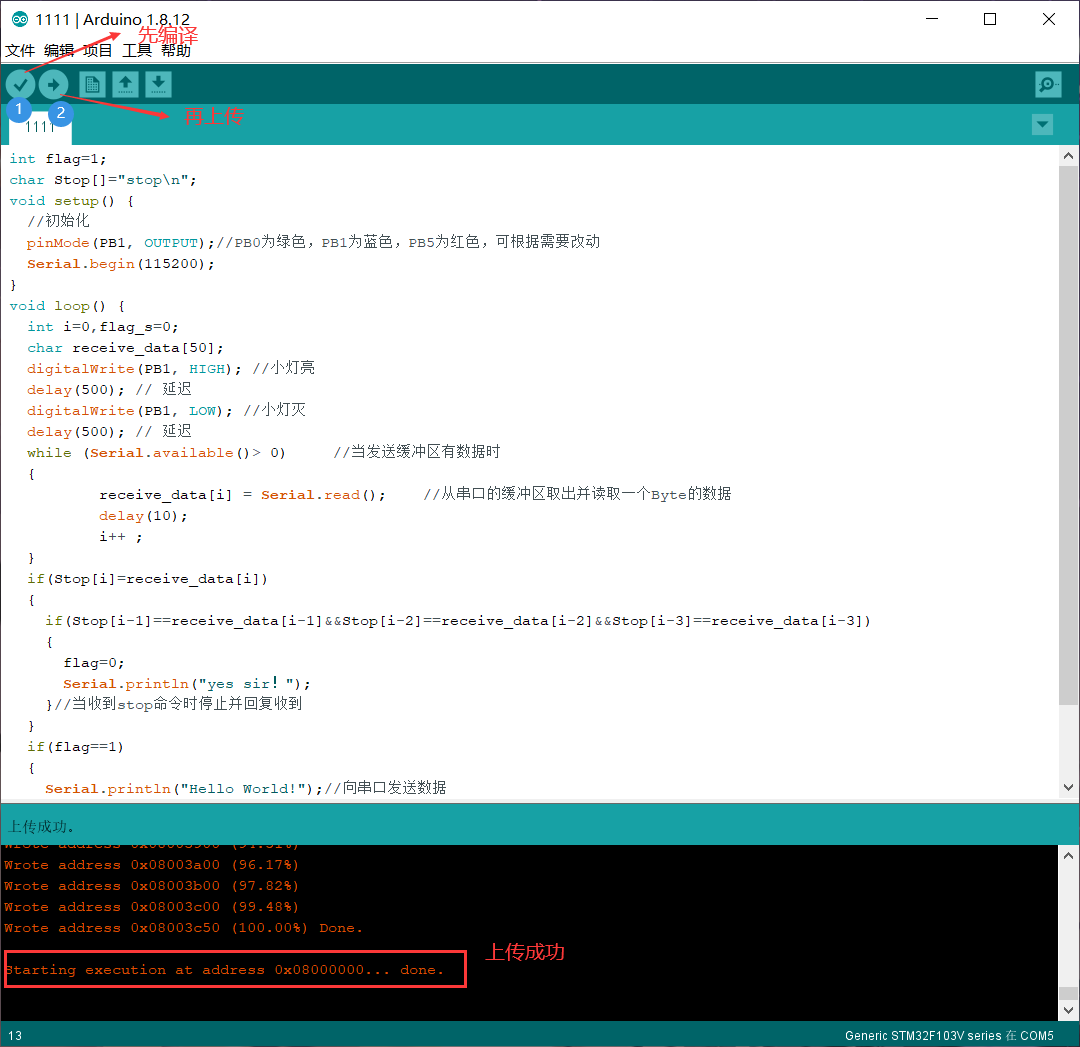Image resolution: width=1080 pixels, height=1047 pixels.
Task: Click the Verify (compile) checkmark icon
Action: coord(20,84)
